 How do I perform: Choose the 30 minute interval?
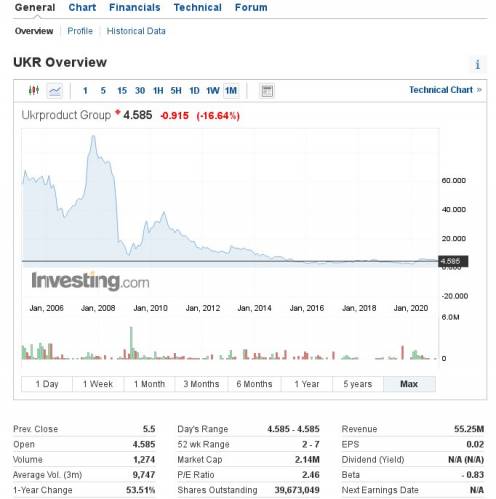(140, 90)
